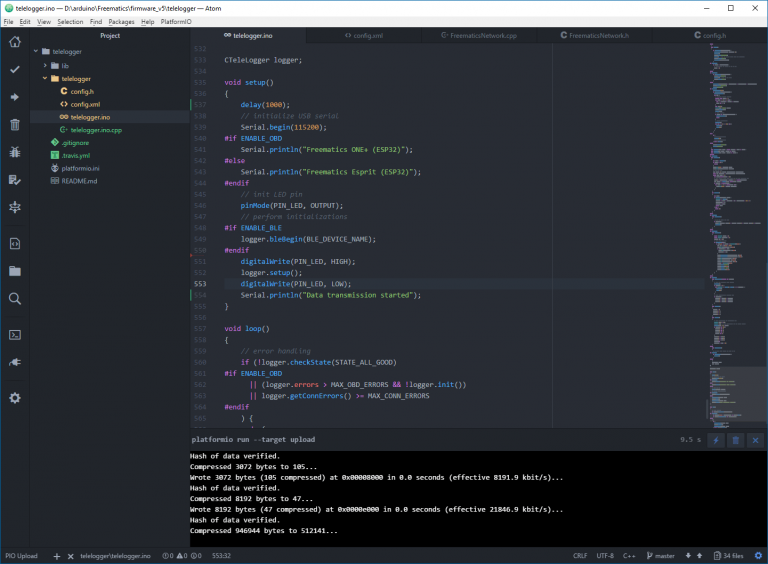Viewport: 768px width, 564px height.
Task: Click the PlatformIO Build checkmark icon
Action: (14, 70)
